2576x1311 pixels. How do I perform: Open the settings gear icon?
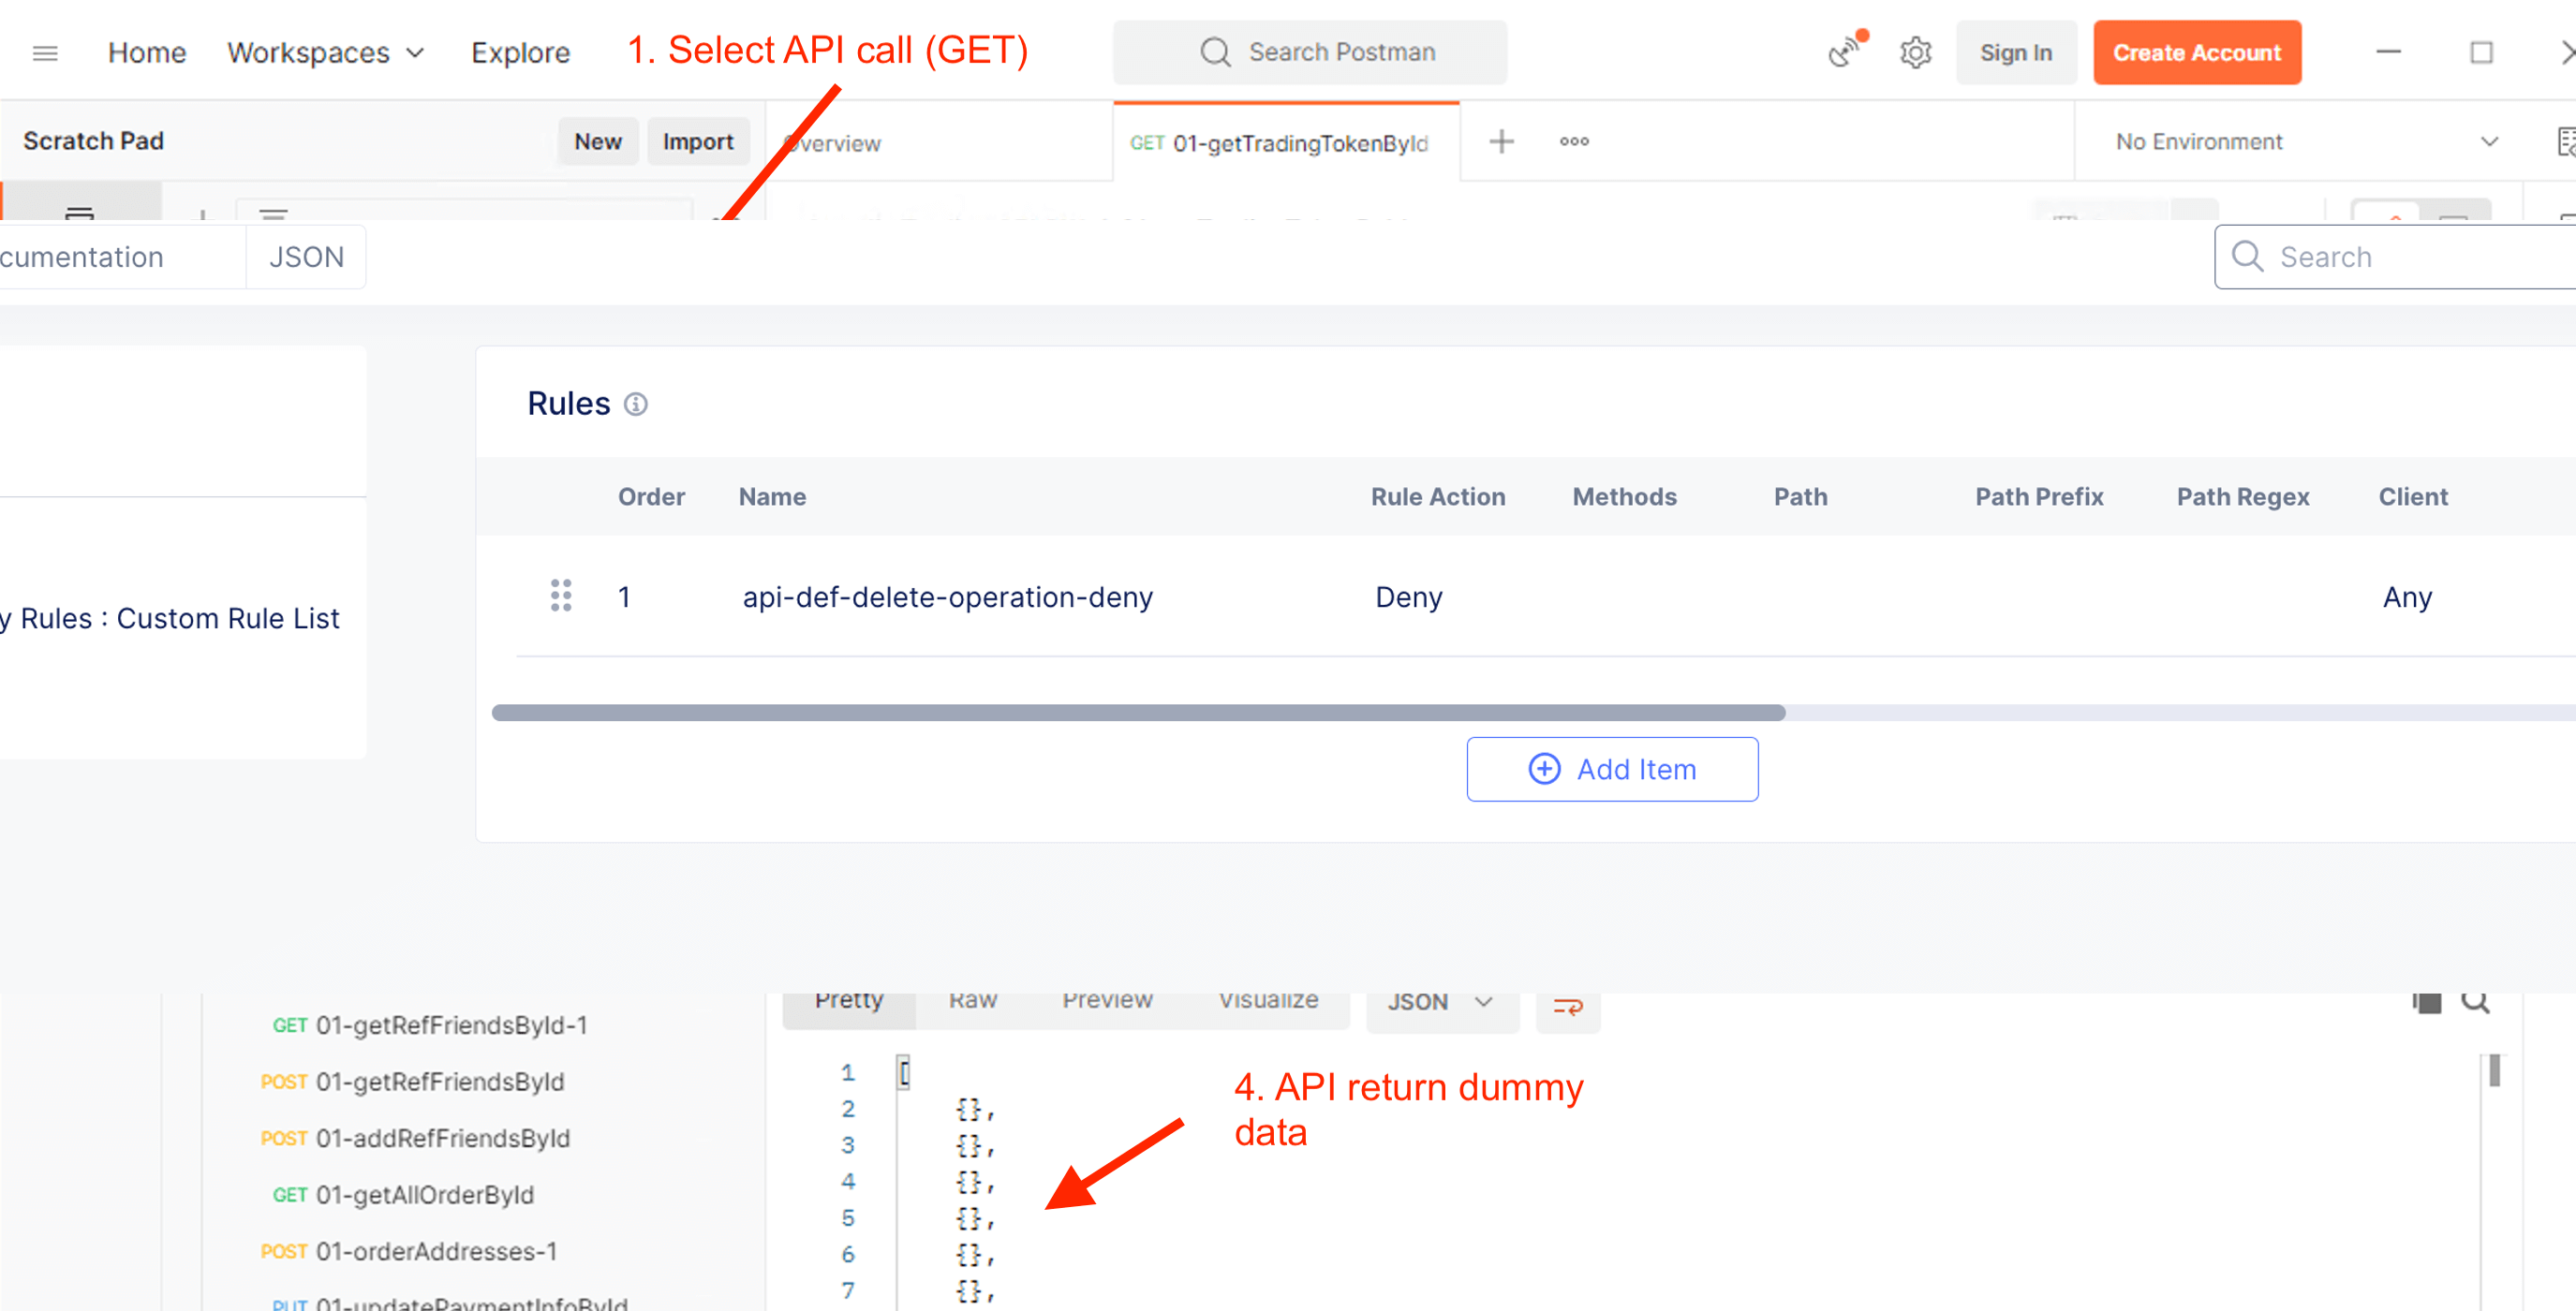tap(1914, 53)
